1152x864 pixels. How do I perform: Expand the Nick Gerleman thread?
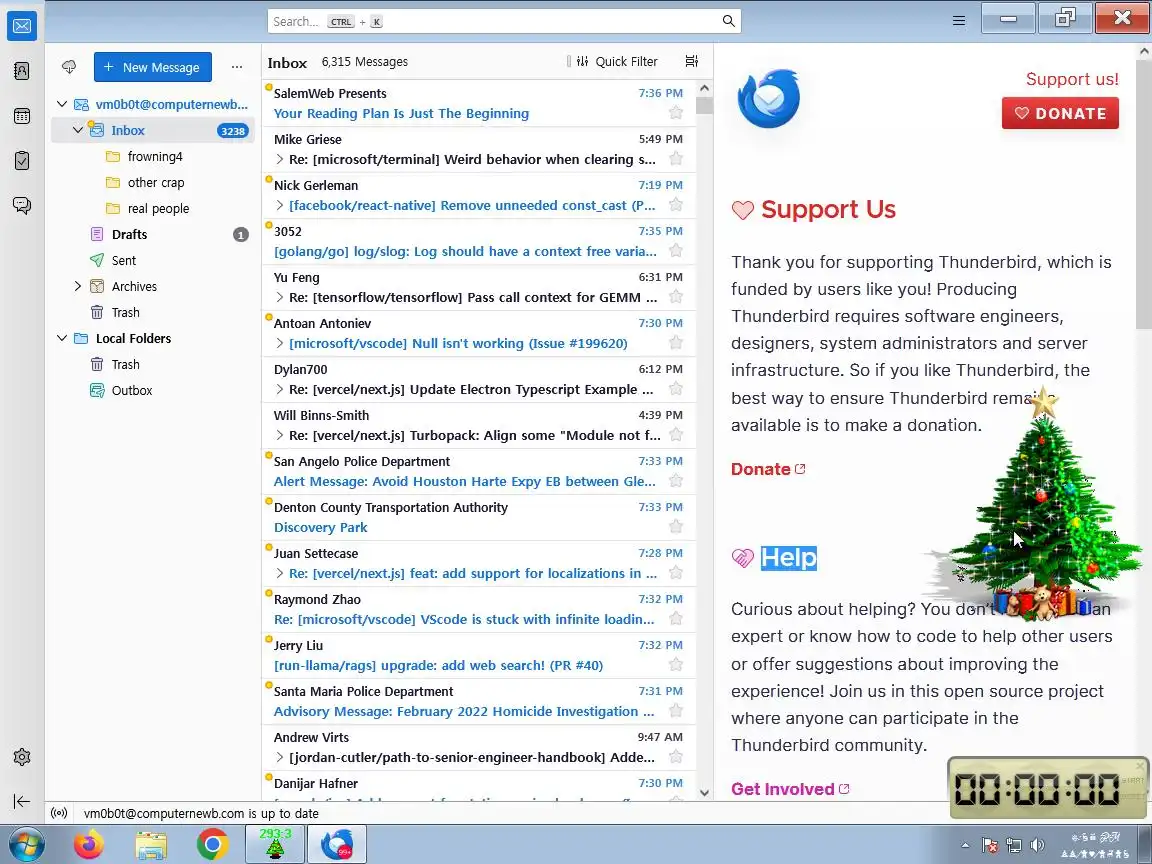click(279, 205)
